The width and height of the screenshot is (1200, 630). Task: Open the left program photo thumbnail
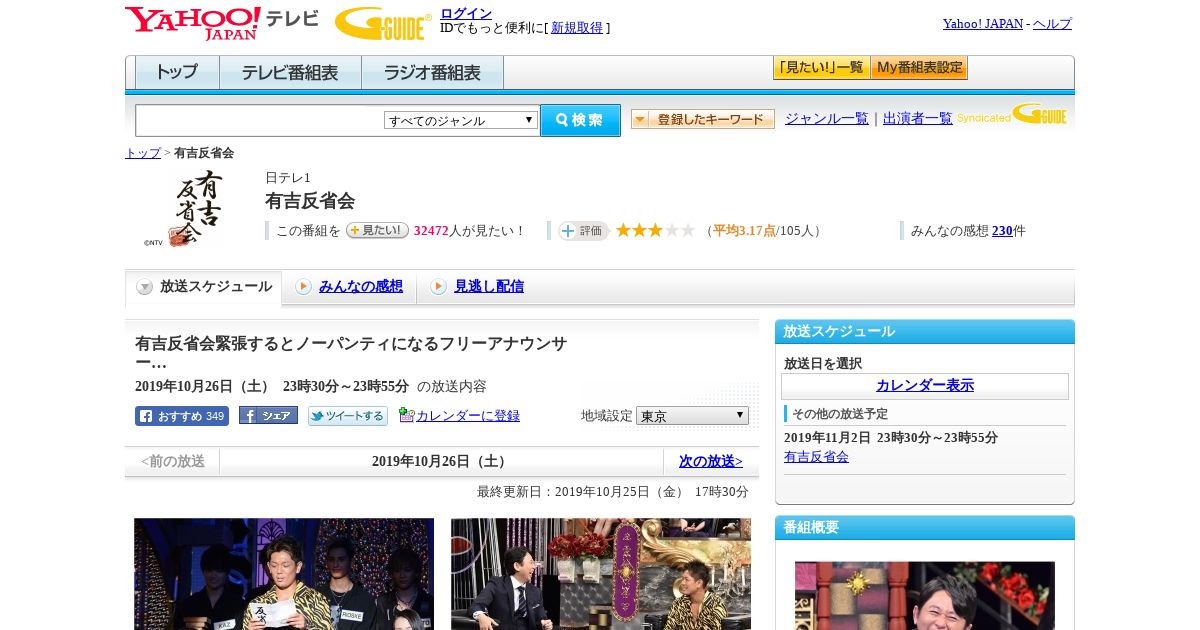(284, 574)
